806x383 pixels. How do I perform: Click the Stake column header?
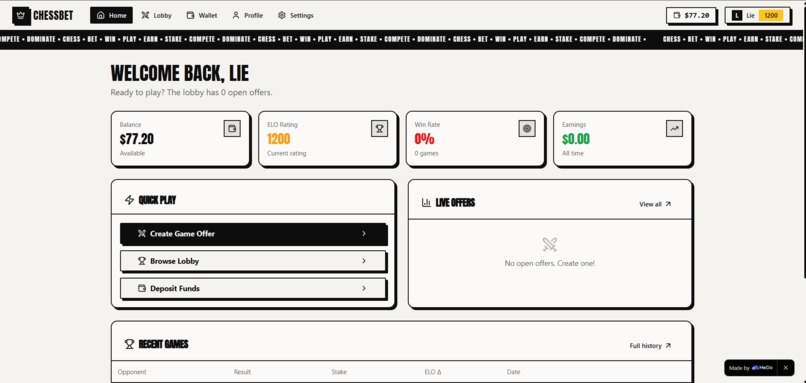[339, 372]
